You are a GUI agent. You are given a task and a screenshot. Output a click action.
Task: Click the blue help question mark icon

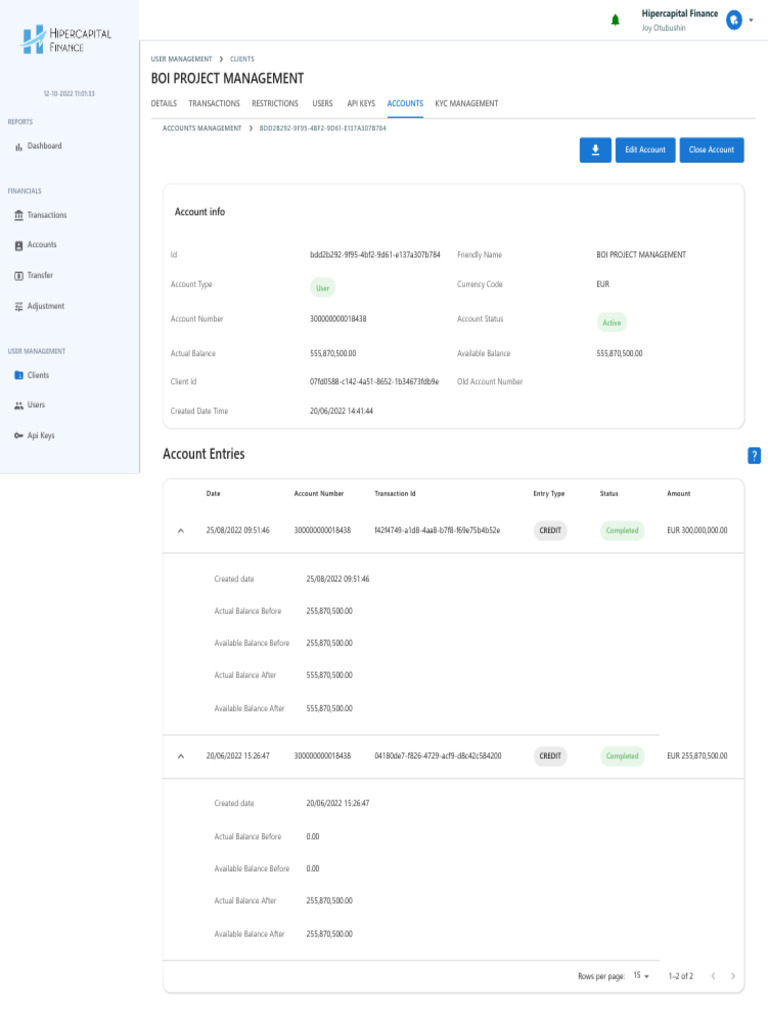pyautogui.click(x=754, y=455)
